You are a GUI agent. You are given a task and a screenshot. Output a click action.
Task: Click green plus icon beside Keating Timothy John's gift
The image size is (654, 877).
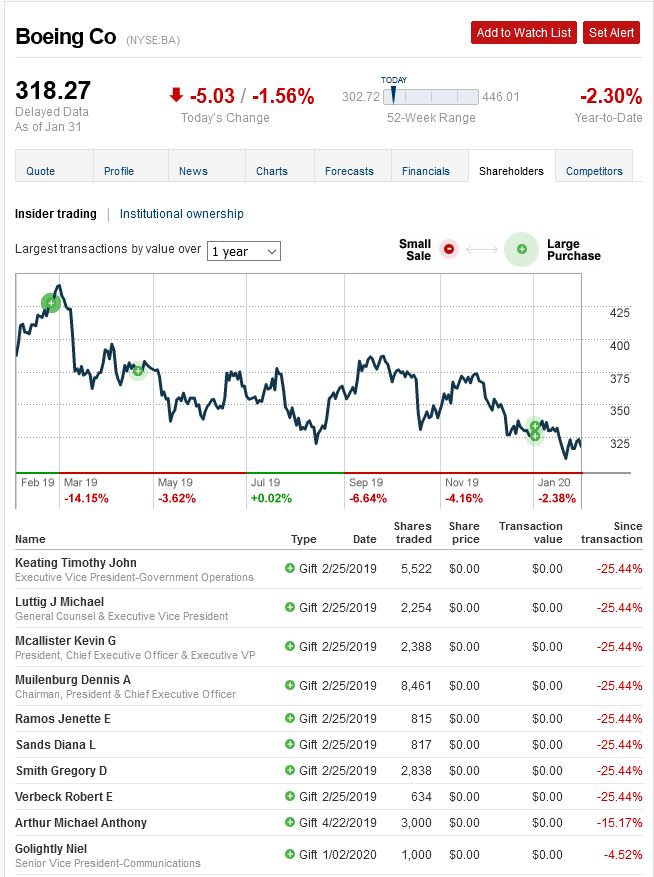290,568
